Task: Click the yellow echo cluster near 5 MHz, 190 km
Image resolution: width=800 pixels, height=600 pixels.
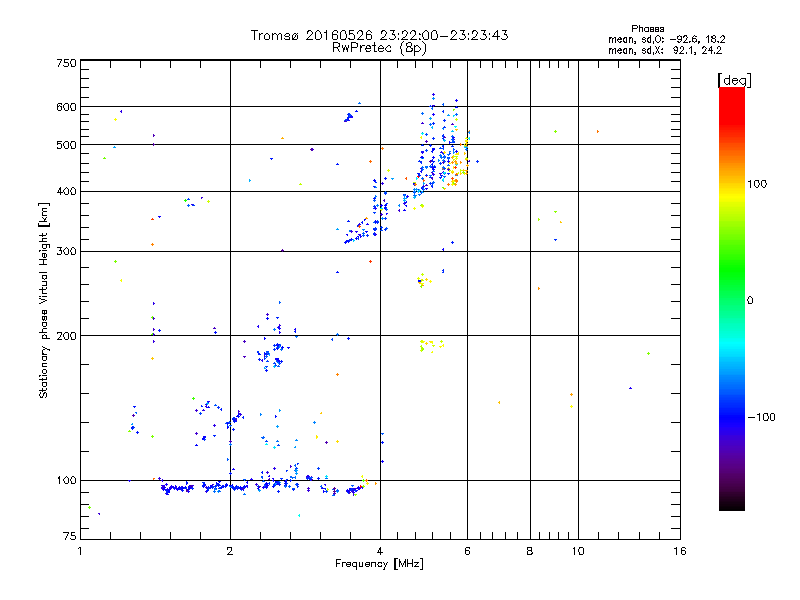Action: coord(432,345)
